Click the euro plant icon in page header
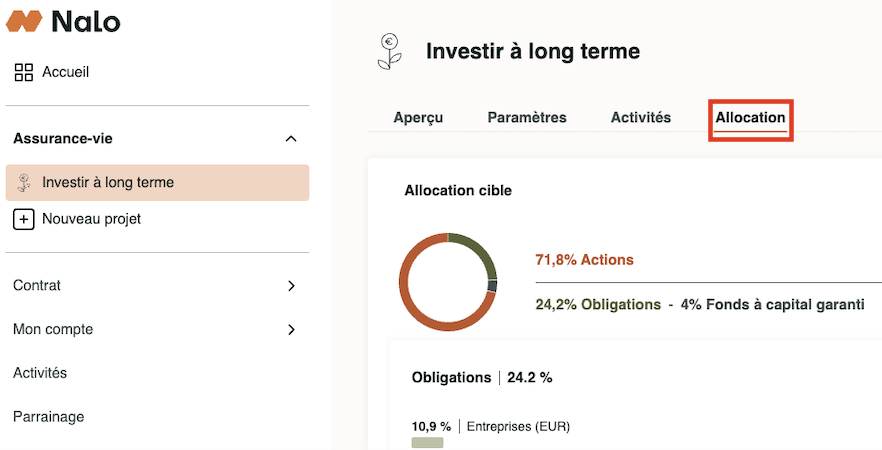Viewport: 882px width, 450px height. tap(390, 52)
